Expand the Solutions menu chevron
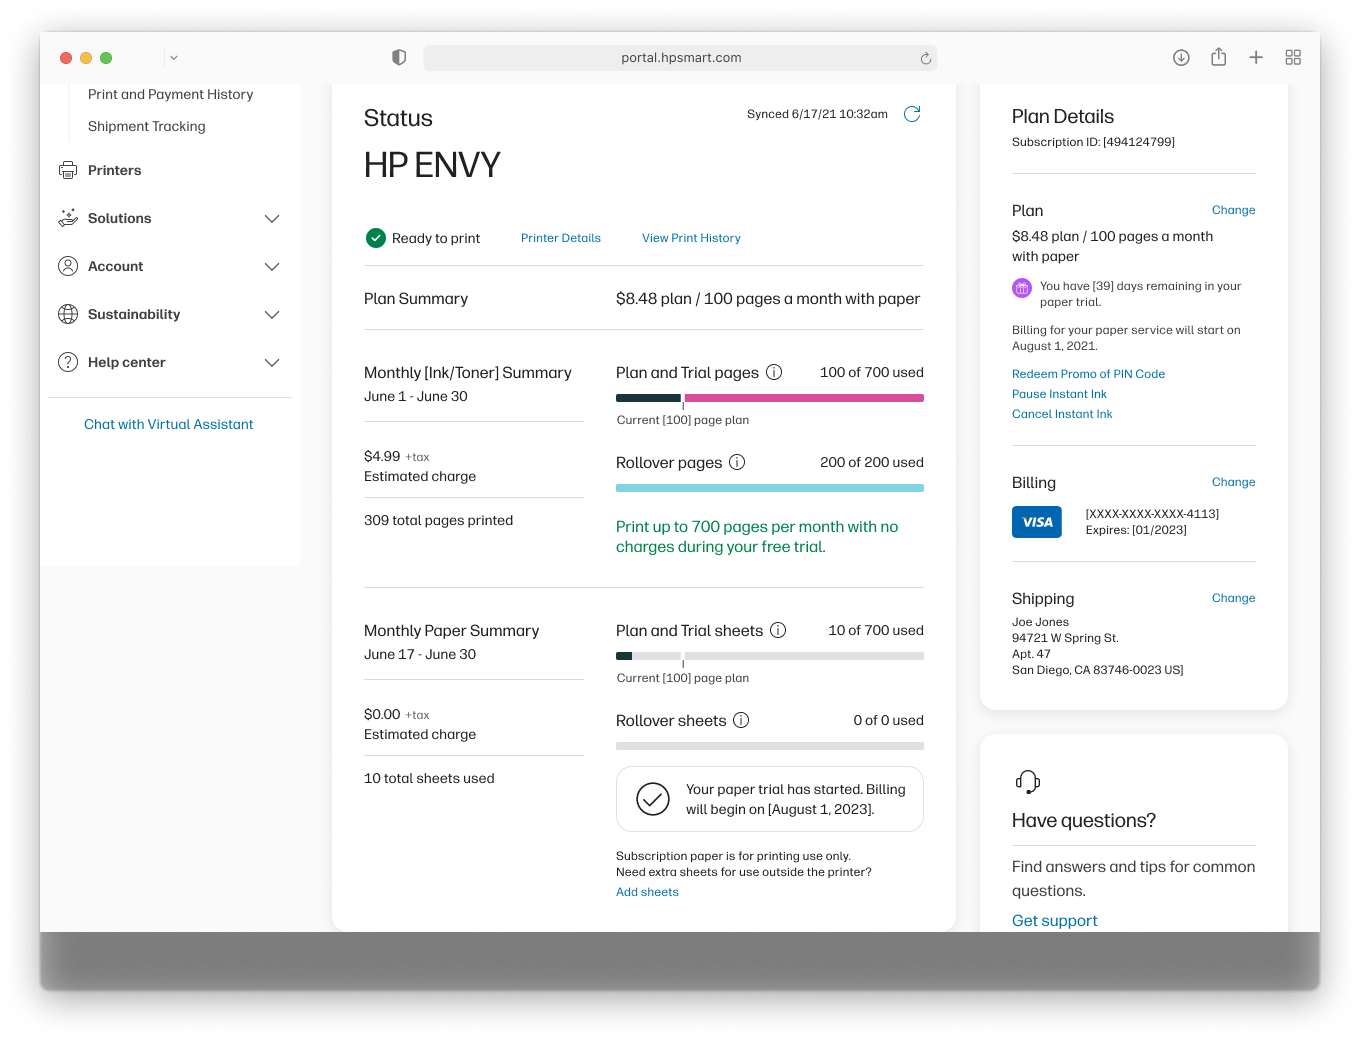The width and height of the screenshot is (1360, 1039). coord(272,218)
